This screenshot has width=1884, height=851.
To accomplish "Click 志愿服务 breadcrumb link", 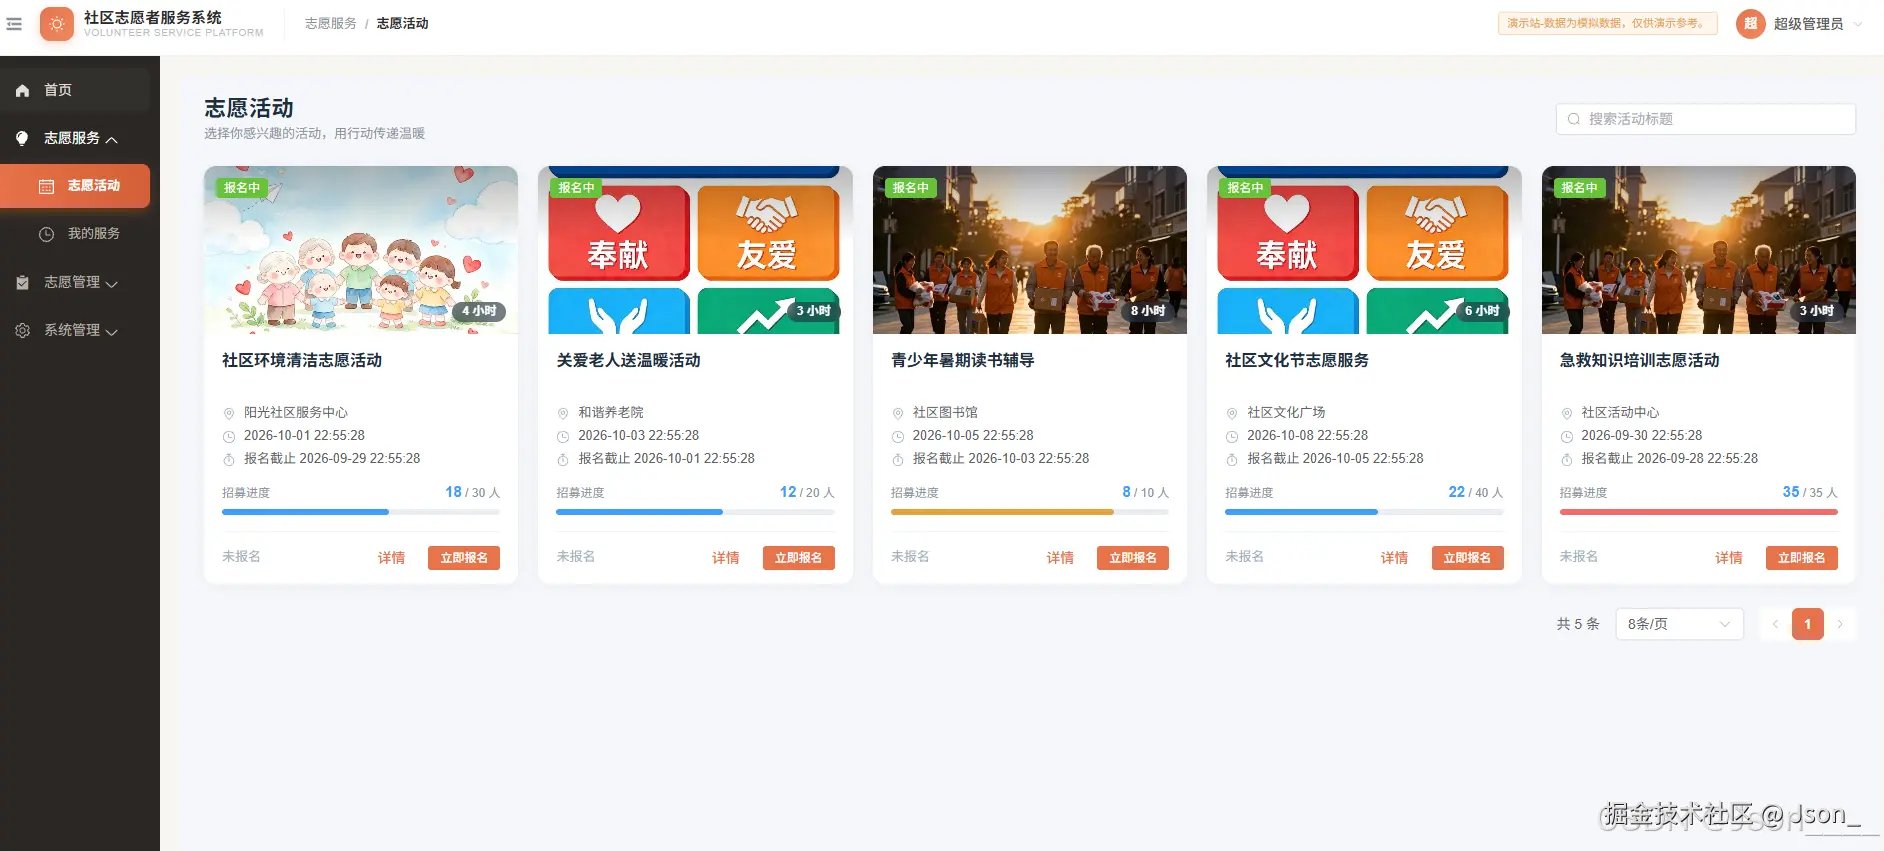I will (x=330, y=23).
